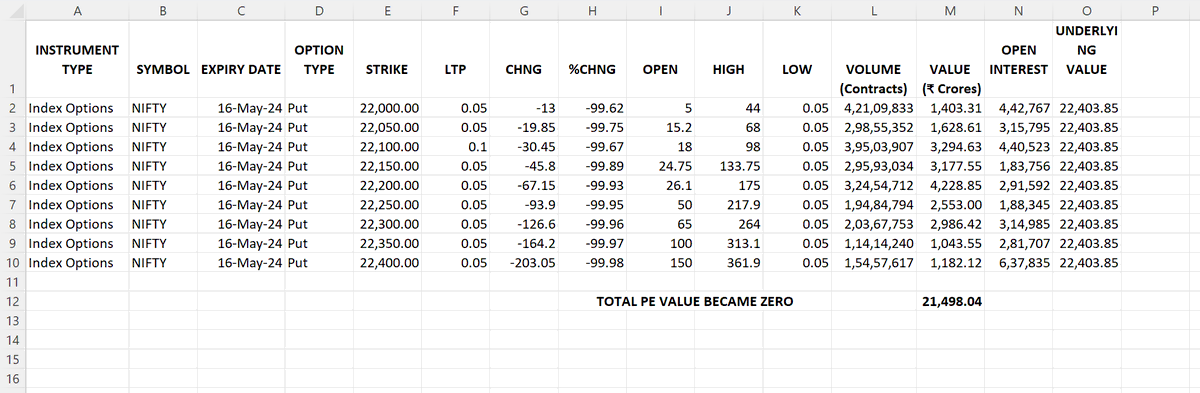
Task: Click the EXPIRY DATE header cell
Action: coord(240,60)
